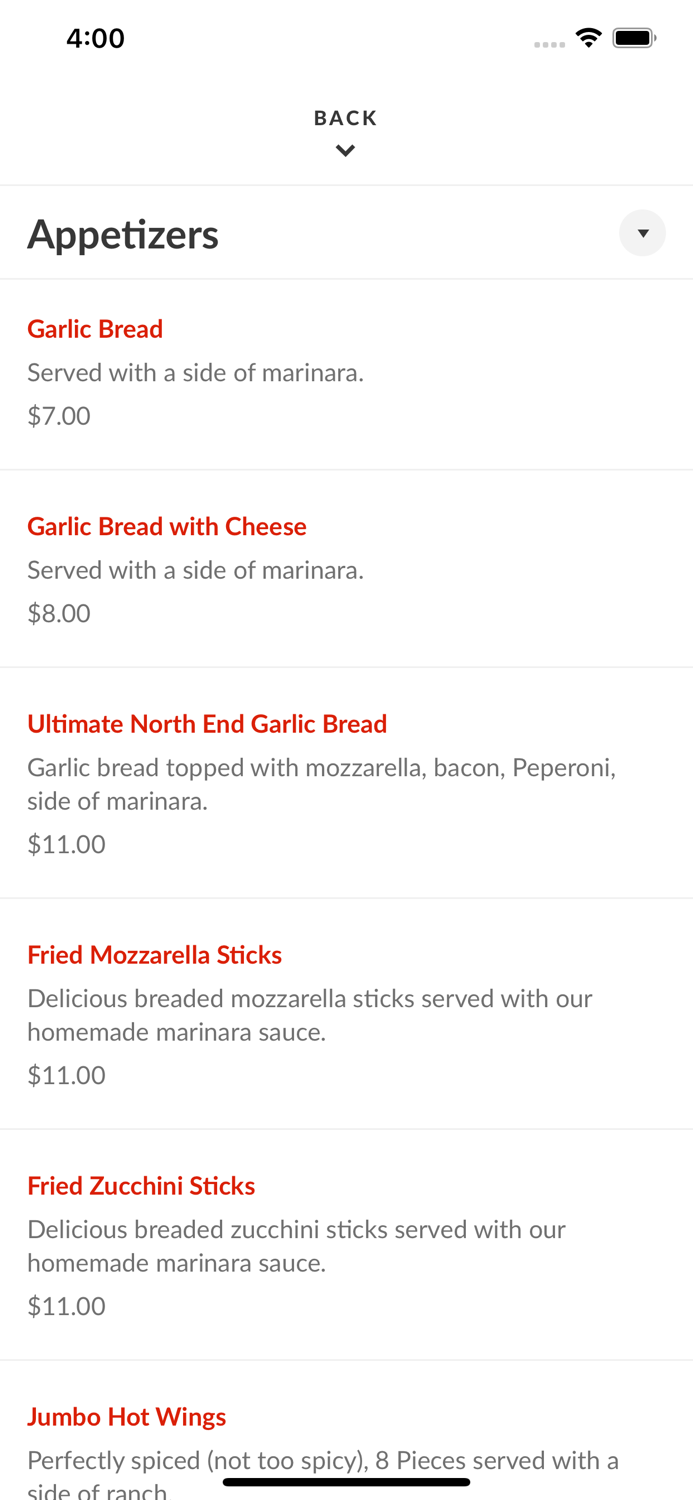Viewport: 693px width, 1500px height.
Task: Tap the chevron below the BACK label
Action: point(346,150)
